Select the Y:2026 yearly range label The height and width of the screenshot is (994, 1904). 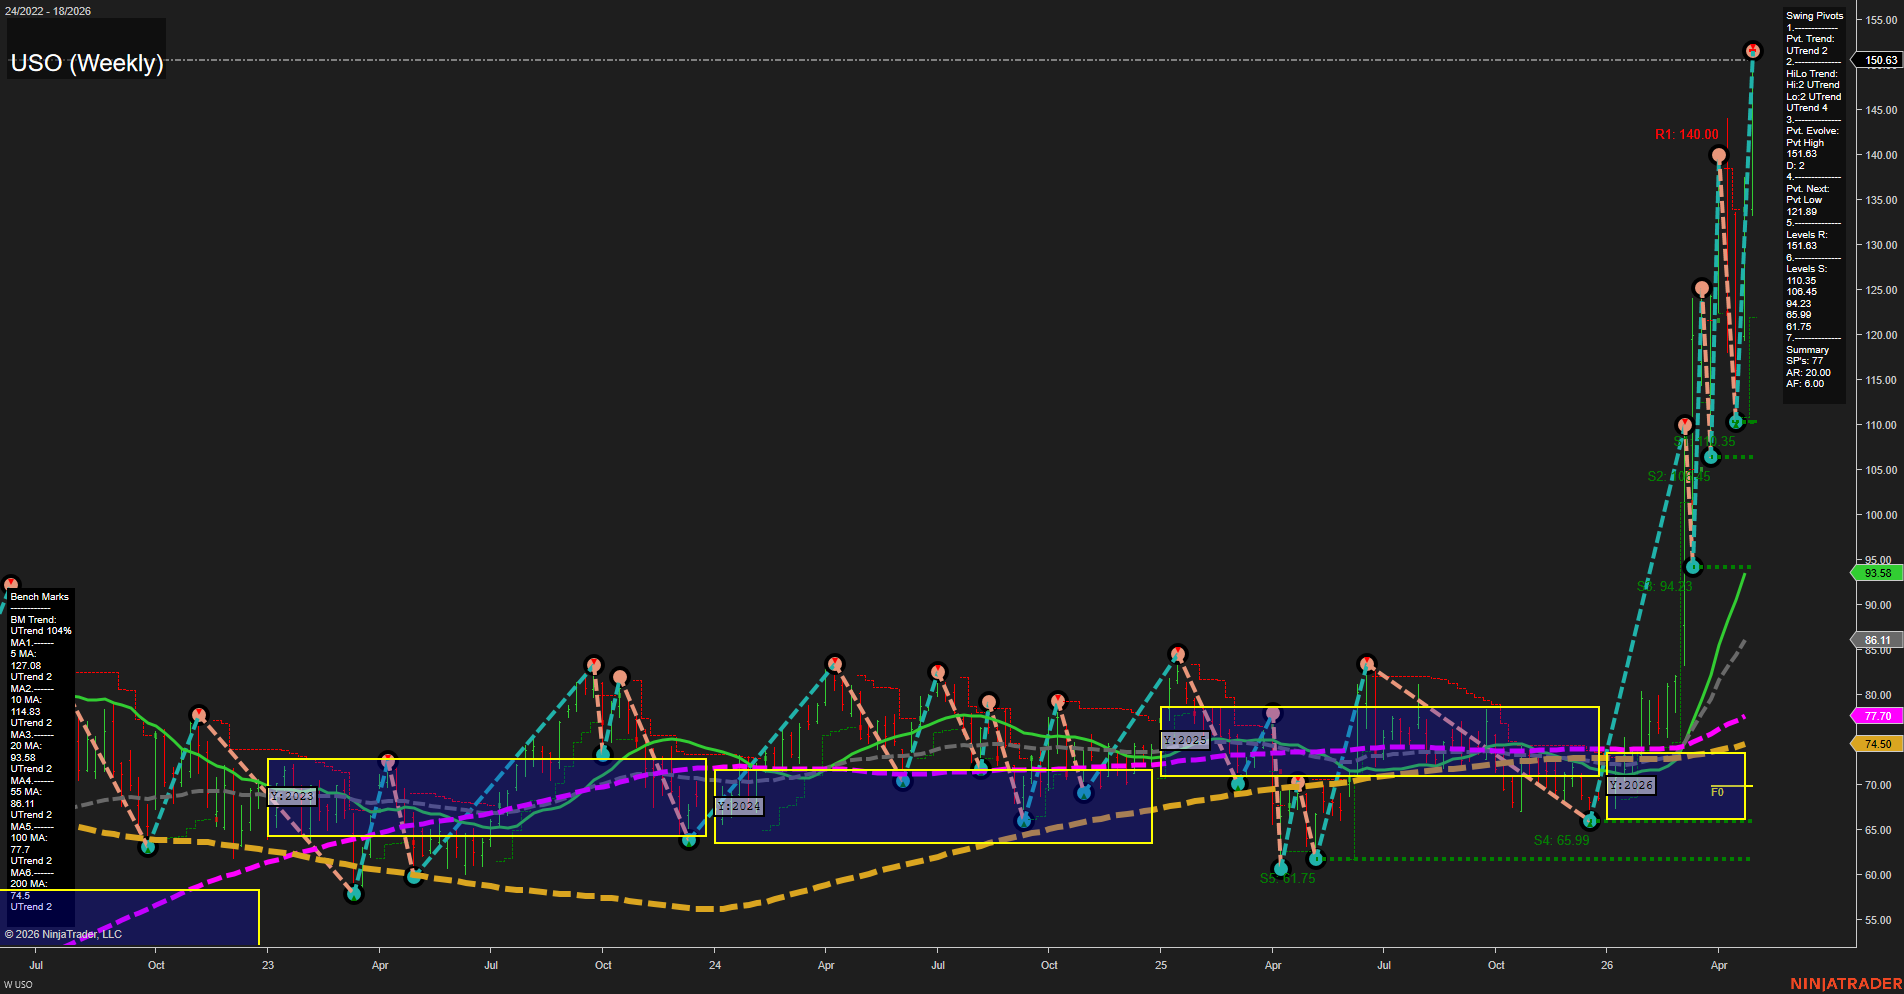point(1632,785)
